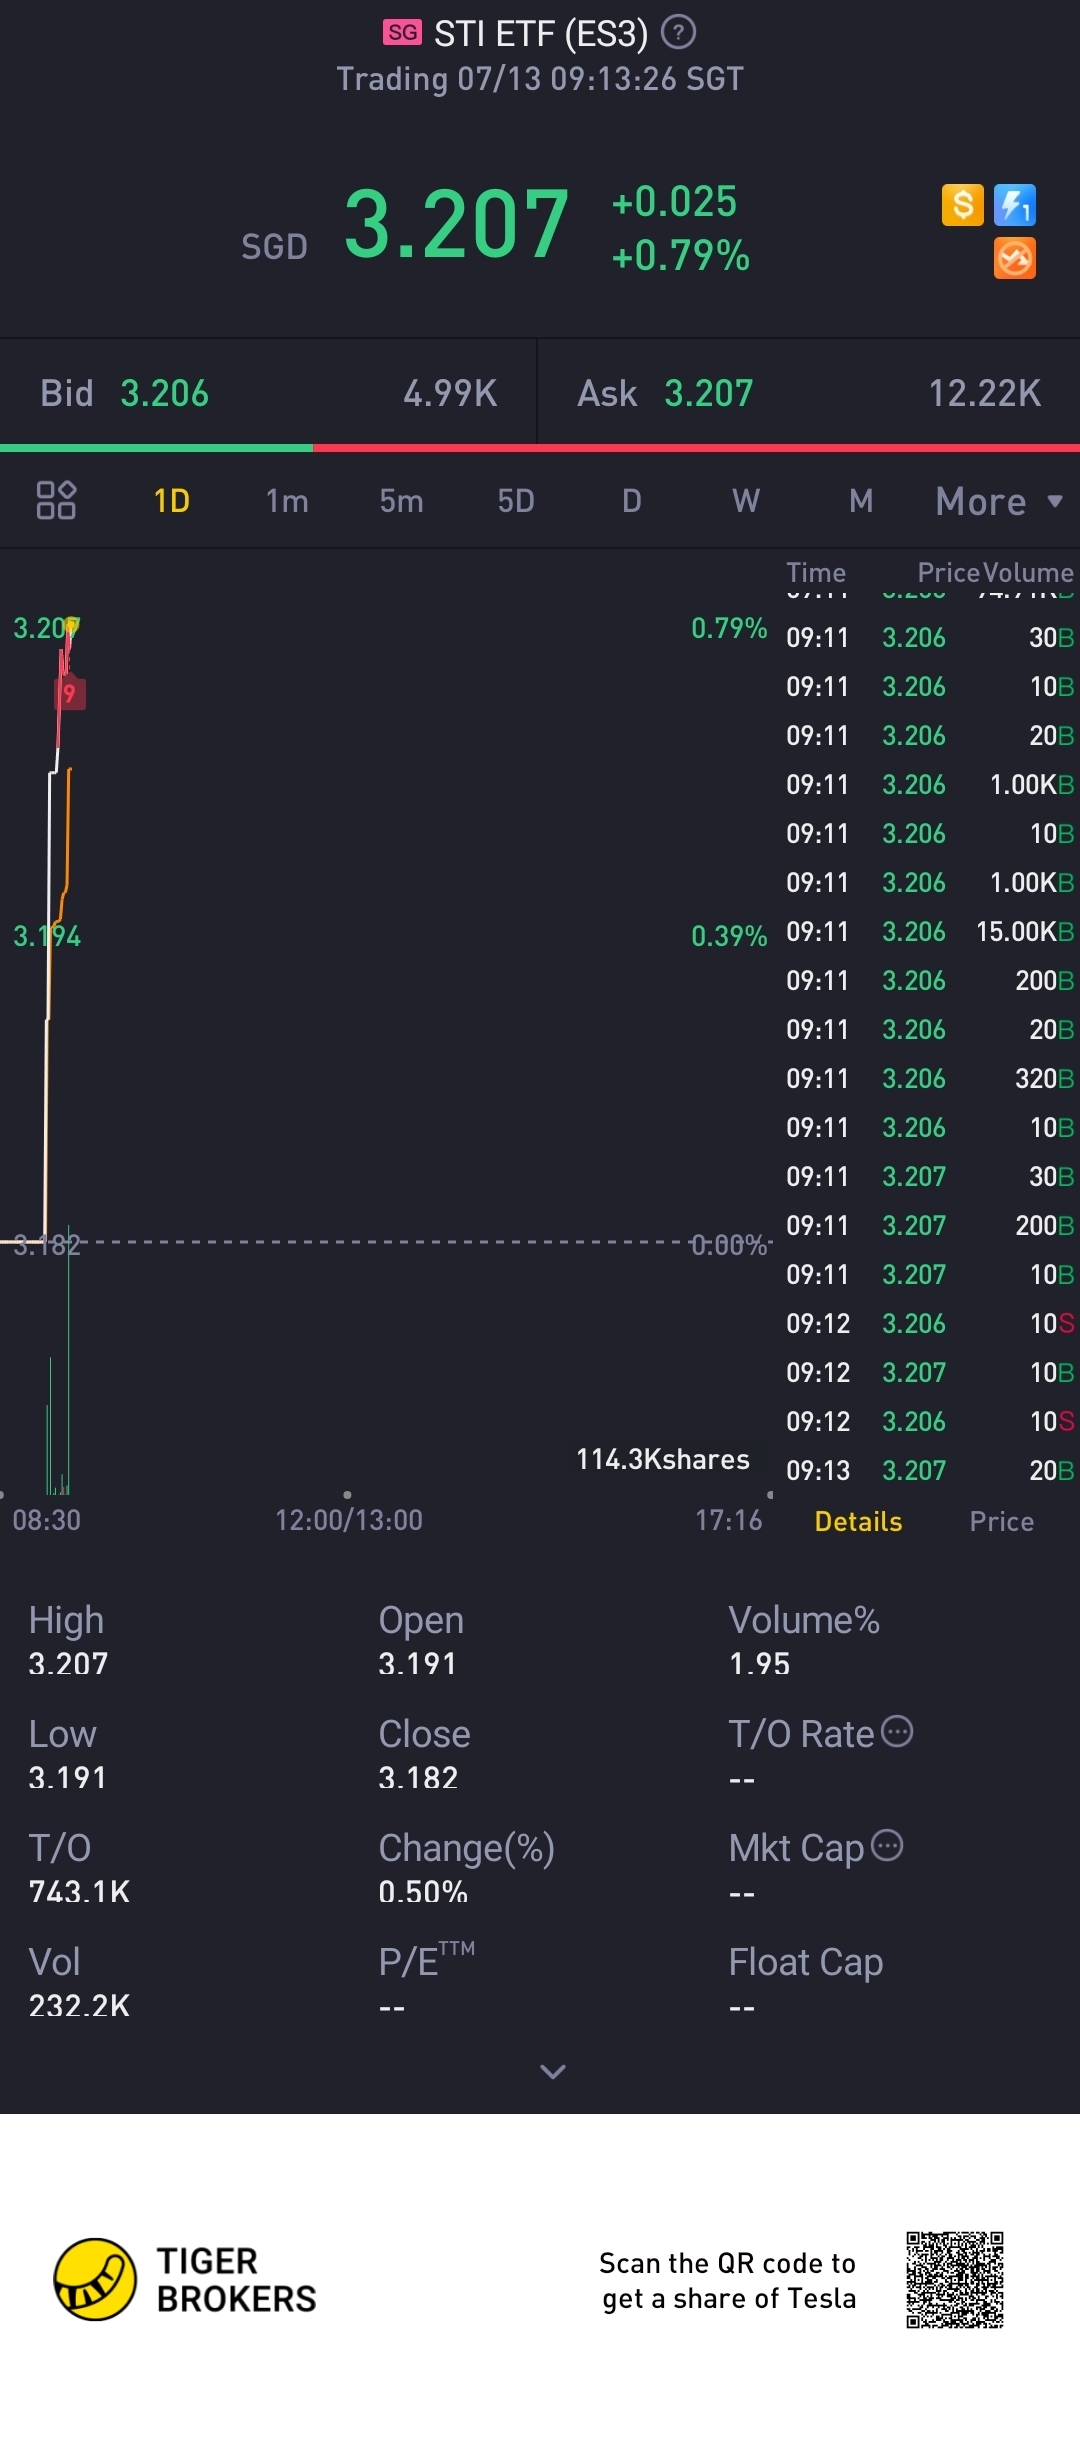Tap the T/O value 743.1K
The height and width of the screenshot is (2446, 1080).
coord(80,1892)
